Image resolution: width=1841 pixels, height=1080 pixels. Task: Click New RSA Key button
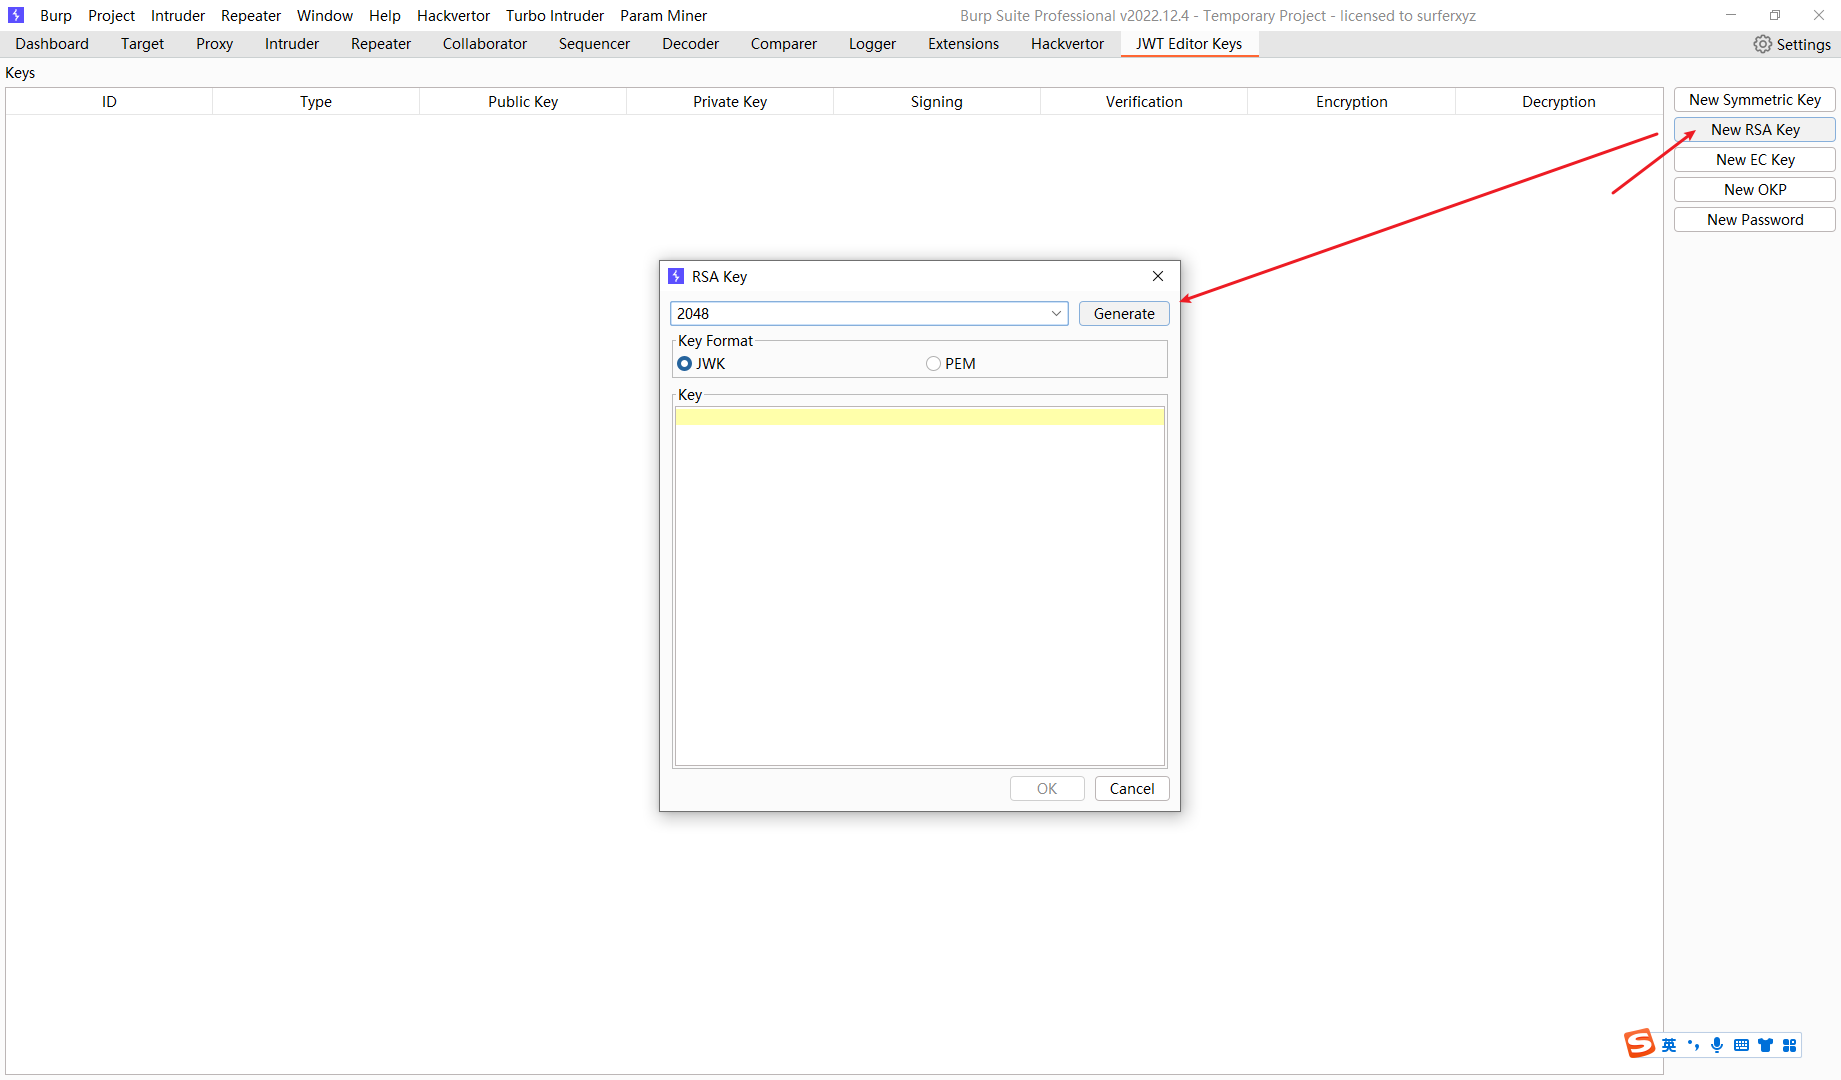tap(1755, 130)
